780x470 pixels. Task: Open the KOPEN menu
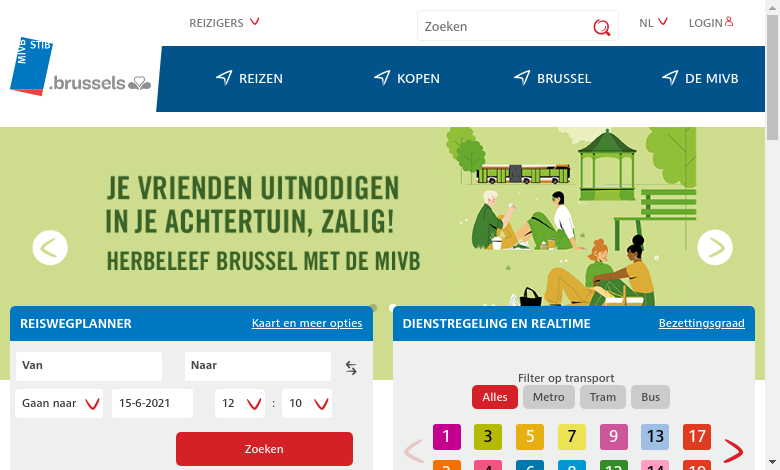coord(407,78)
